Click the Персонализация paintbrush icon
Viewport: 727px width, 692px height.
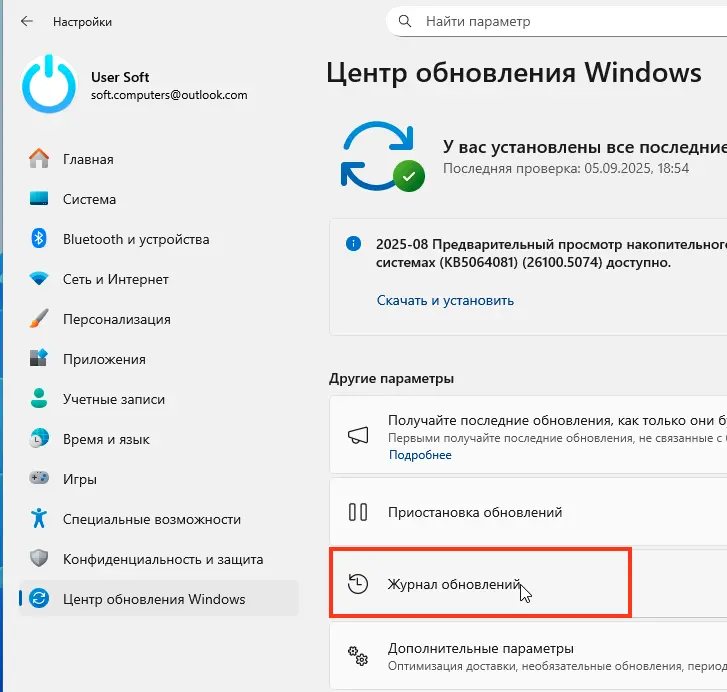(x=39, y=319)
